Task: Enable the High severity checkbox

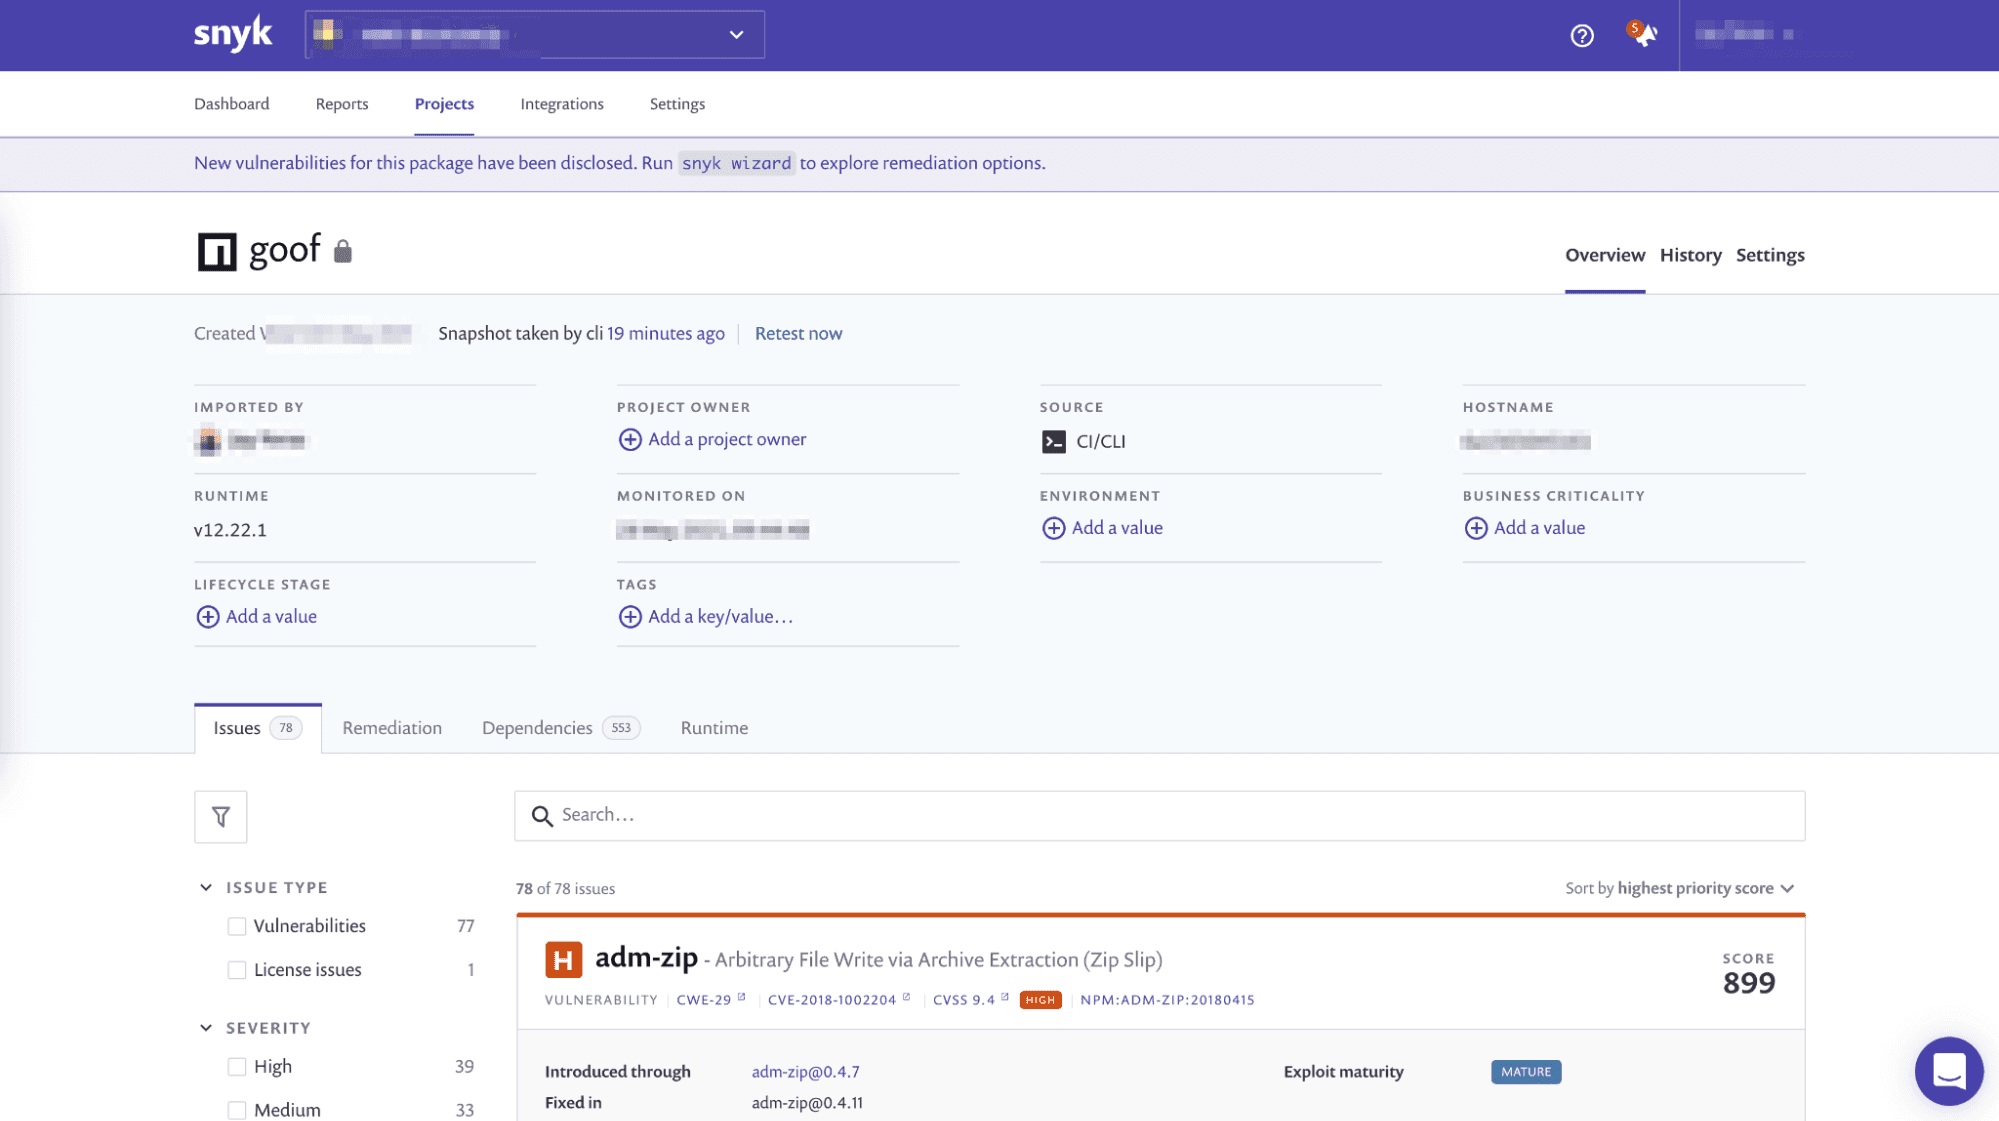Action: (237, 1067)
